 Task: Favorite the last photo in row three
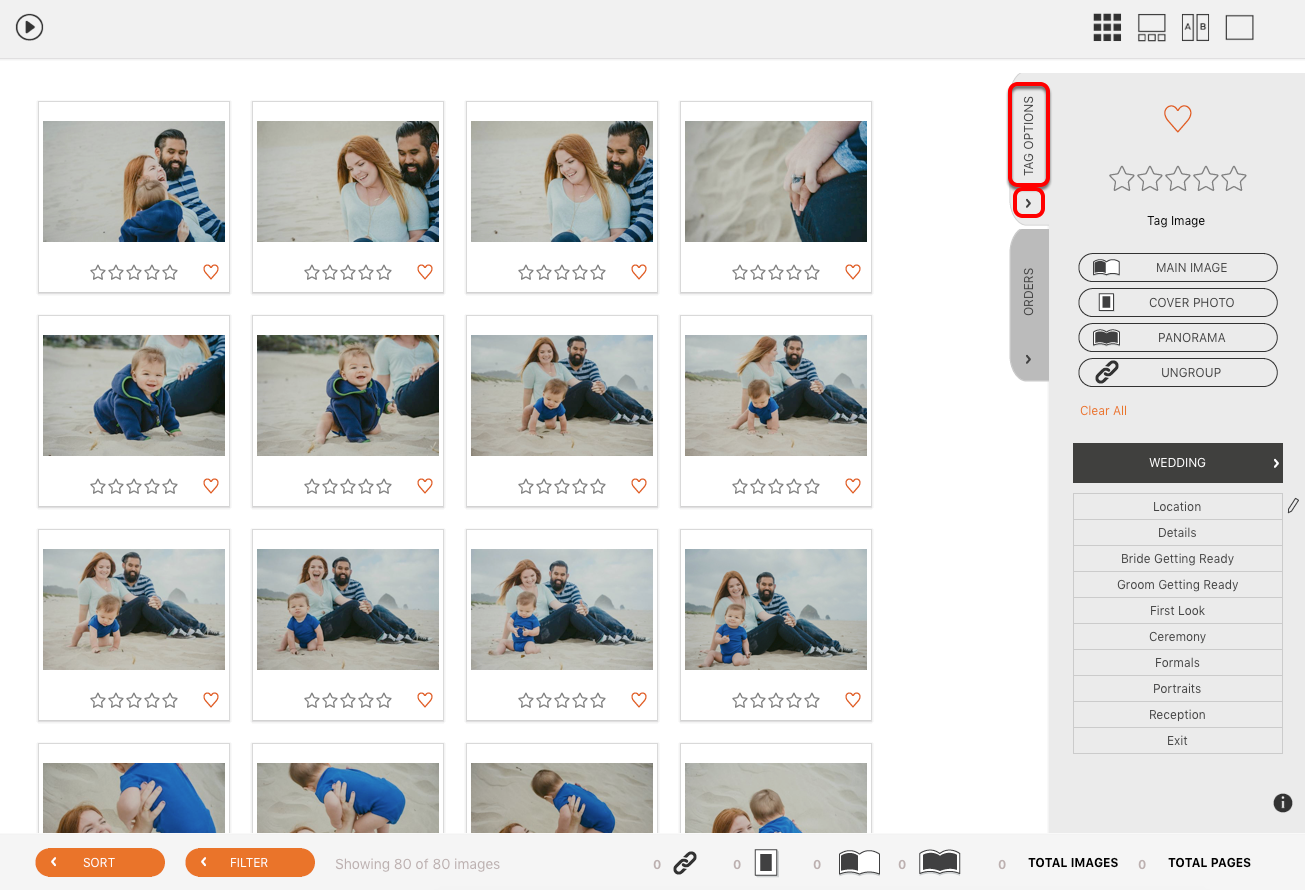click(853, 700)
